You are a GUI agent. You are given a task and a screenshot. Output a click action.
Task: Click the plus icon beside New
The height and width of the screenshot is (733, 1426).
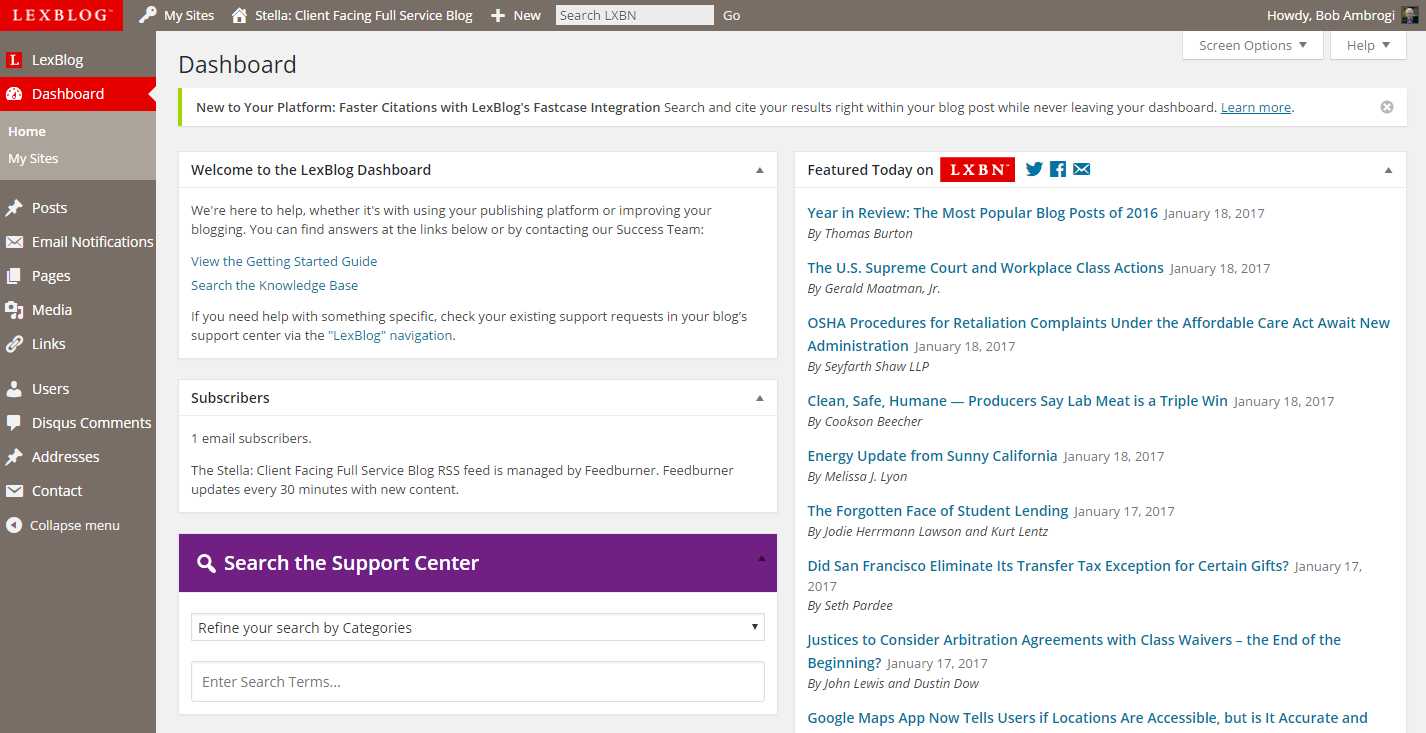click(x=498, y=16)
